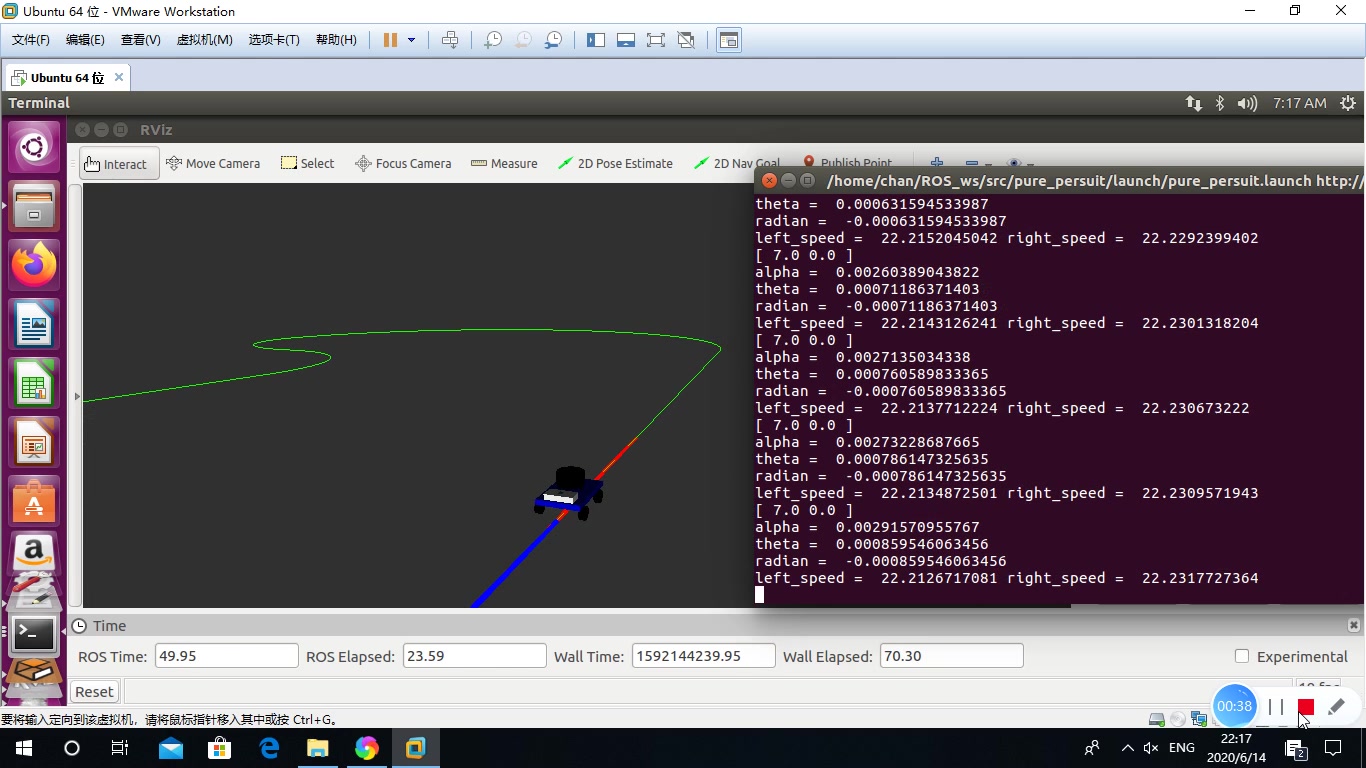Image resolution: width=1366 pixels, height=768 pixels.
Task: Open the Terminal launcher icon
Action: click(x=34, y=634)
